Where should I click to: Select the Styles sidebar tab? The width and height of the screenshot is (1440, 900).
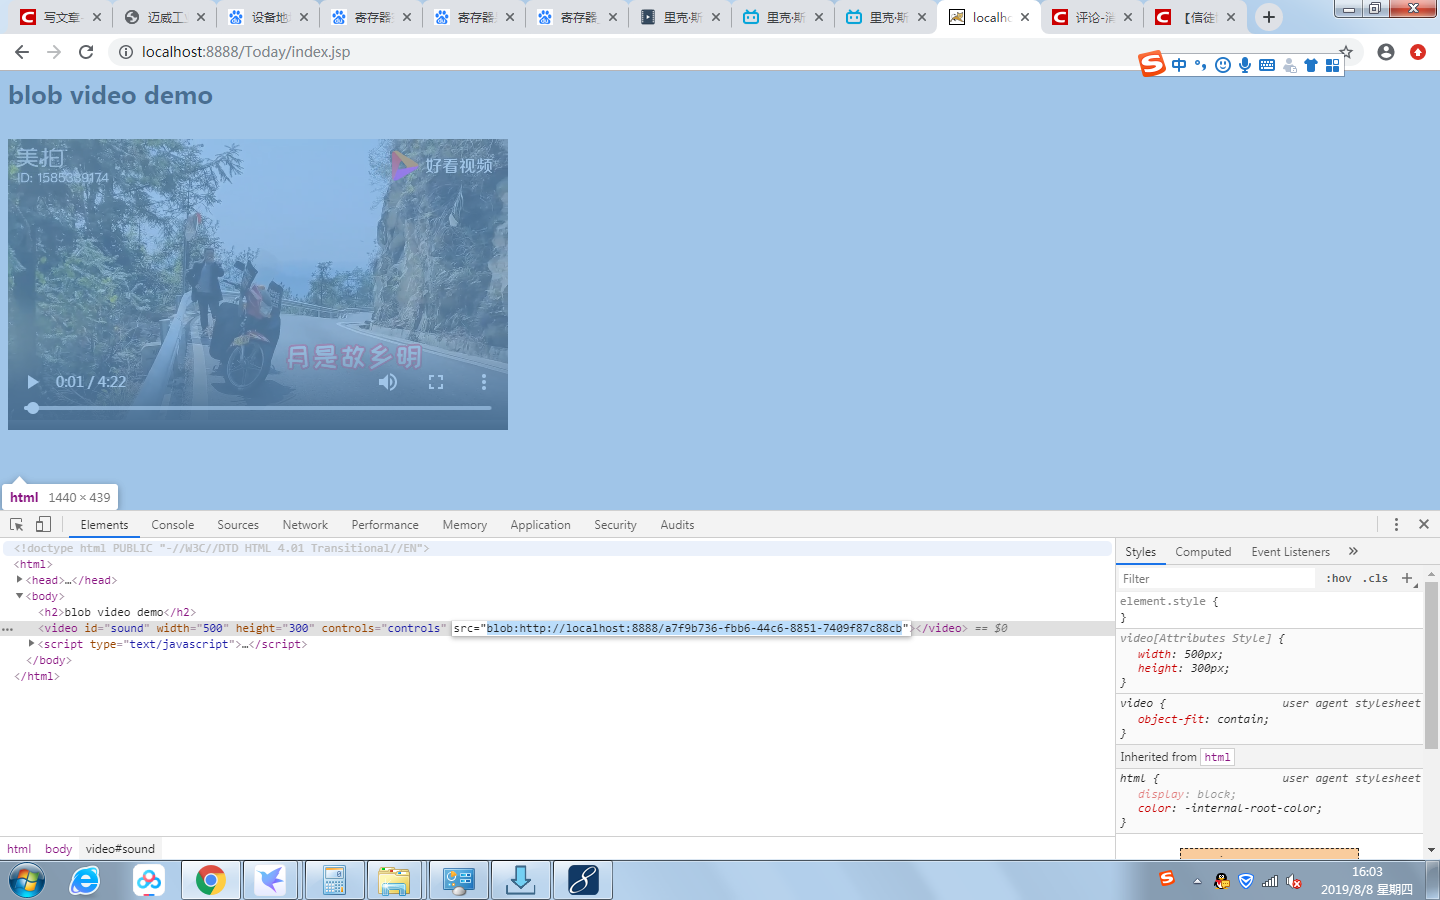tap(1140, 552)
